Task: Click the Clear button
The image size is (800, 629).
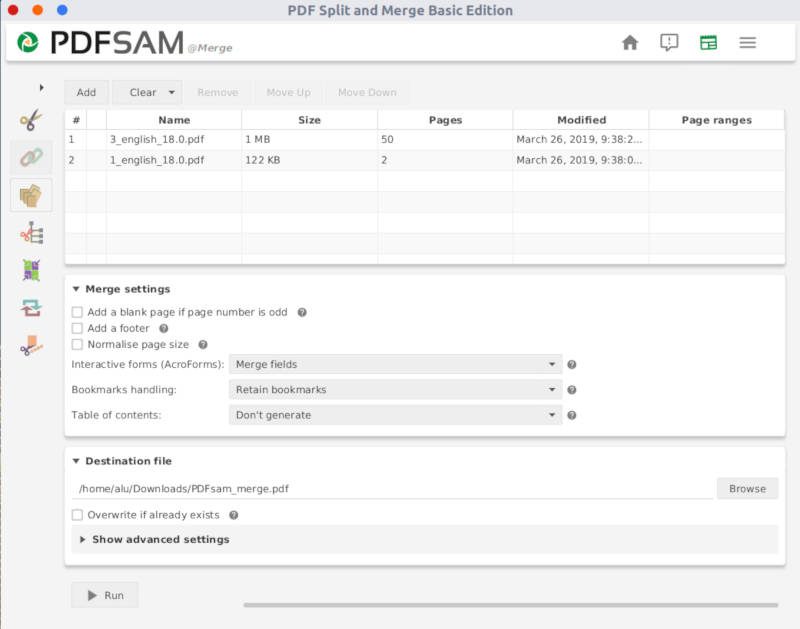Action: 143,92
